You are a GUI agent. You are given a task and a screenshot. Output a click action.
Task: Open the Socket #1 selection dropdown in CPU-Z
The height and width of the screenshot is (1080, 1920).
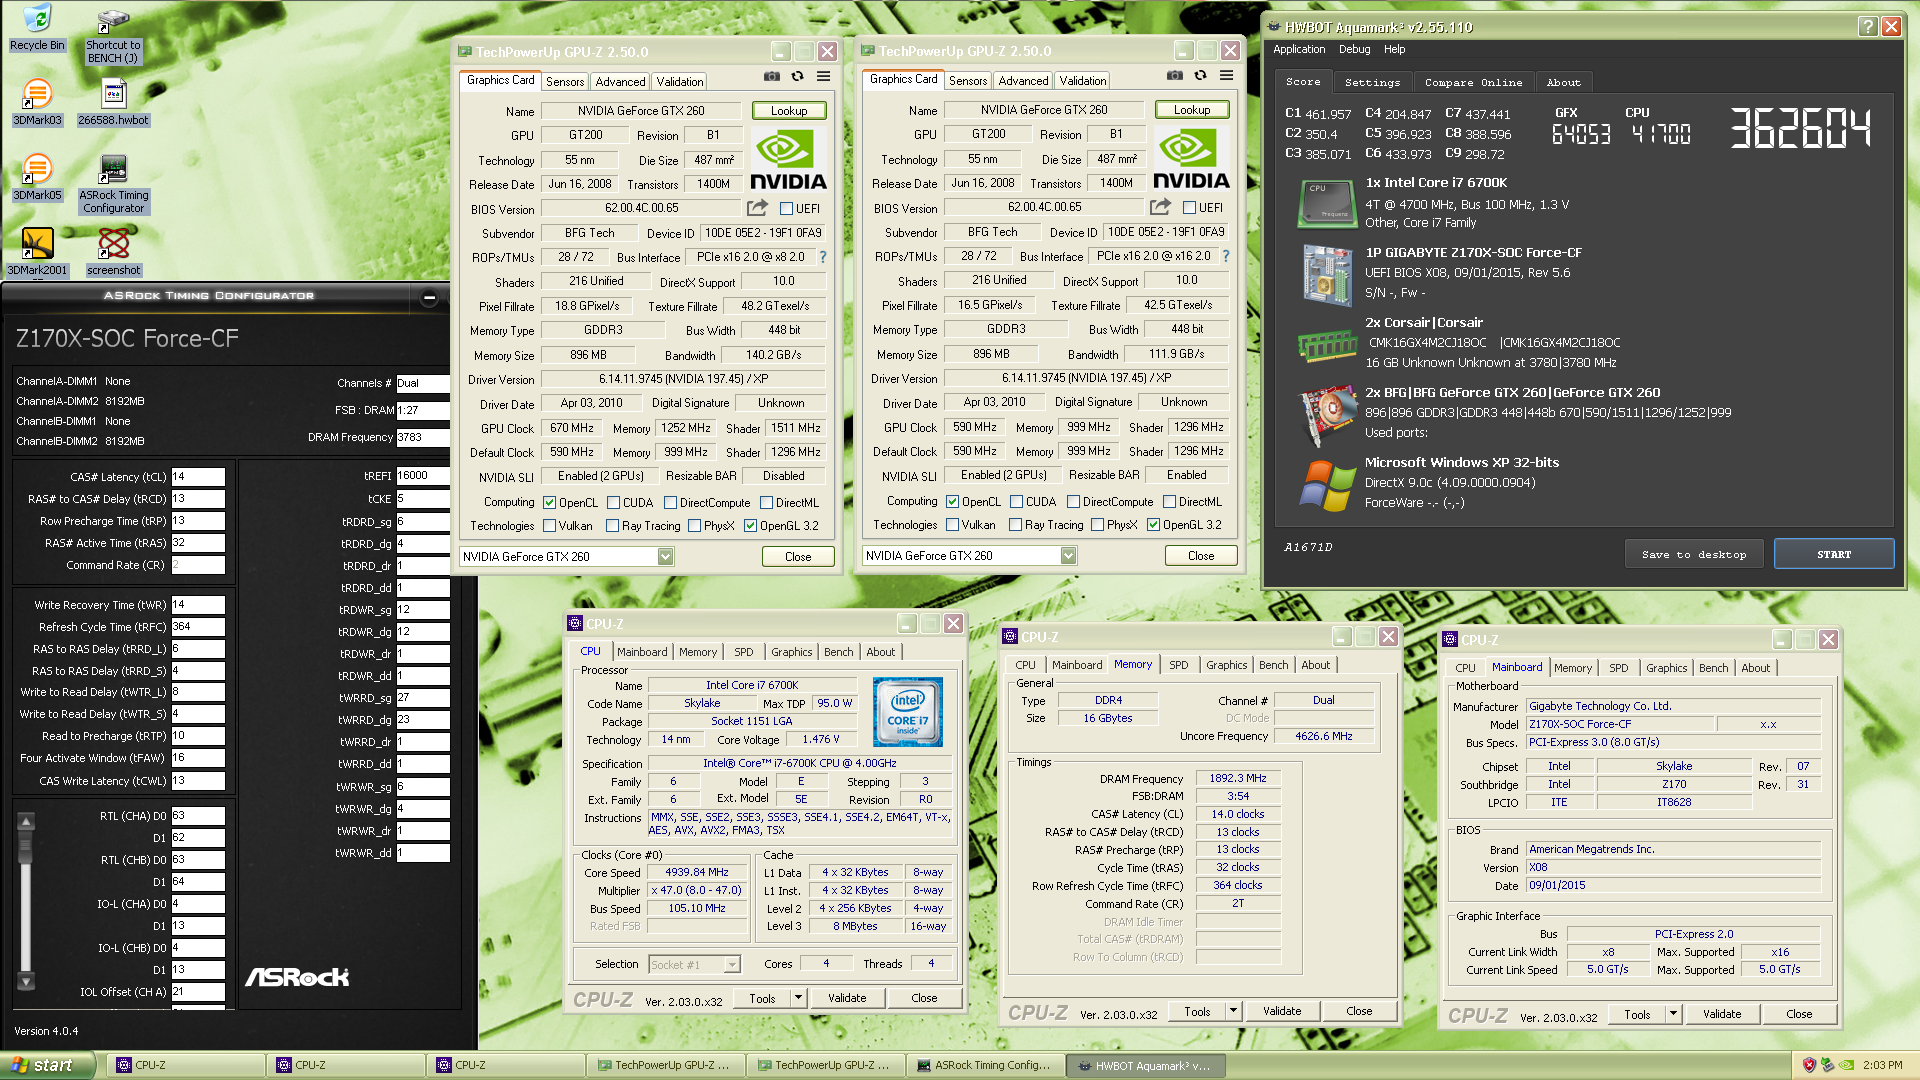[x=732, y=965]
